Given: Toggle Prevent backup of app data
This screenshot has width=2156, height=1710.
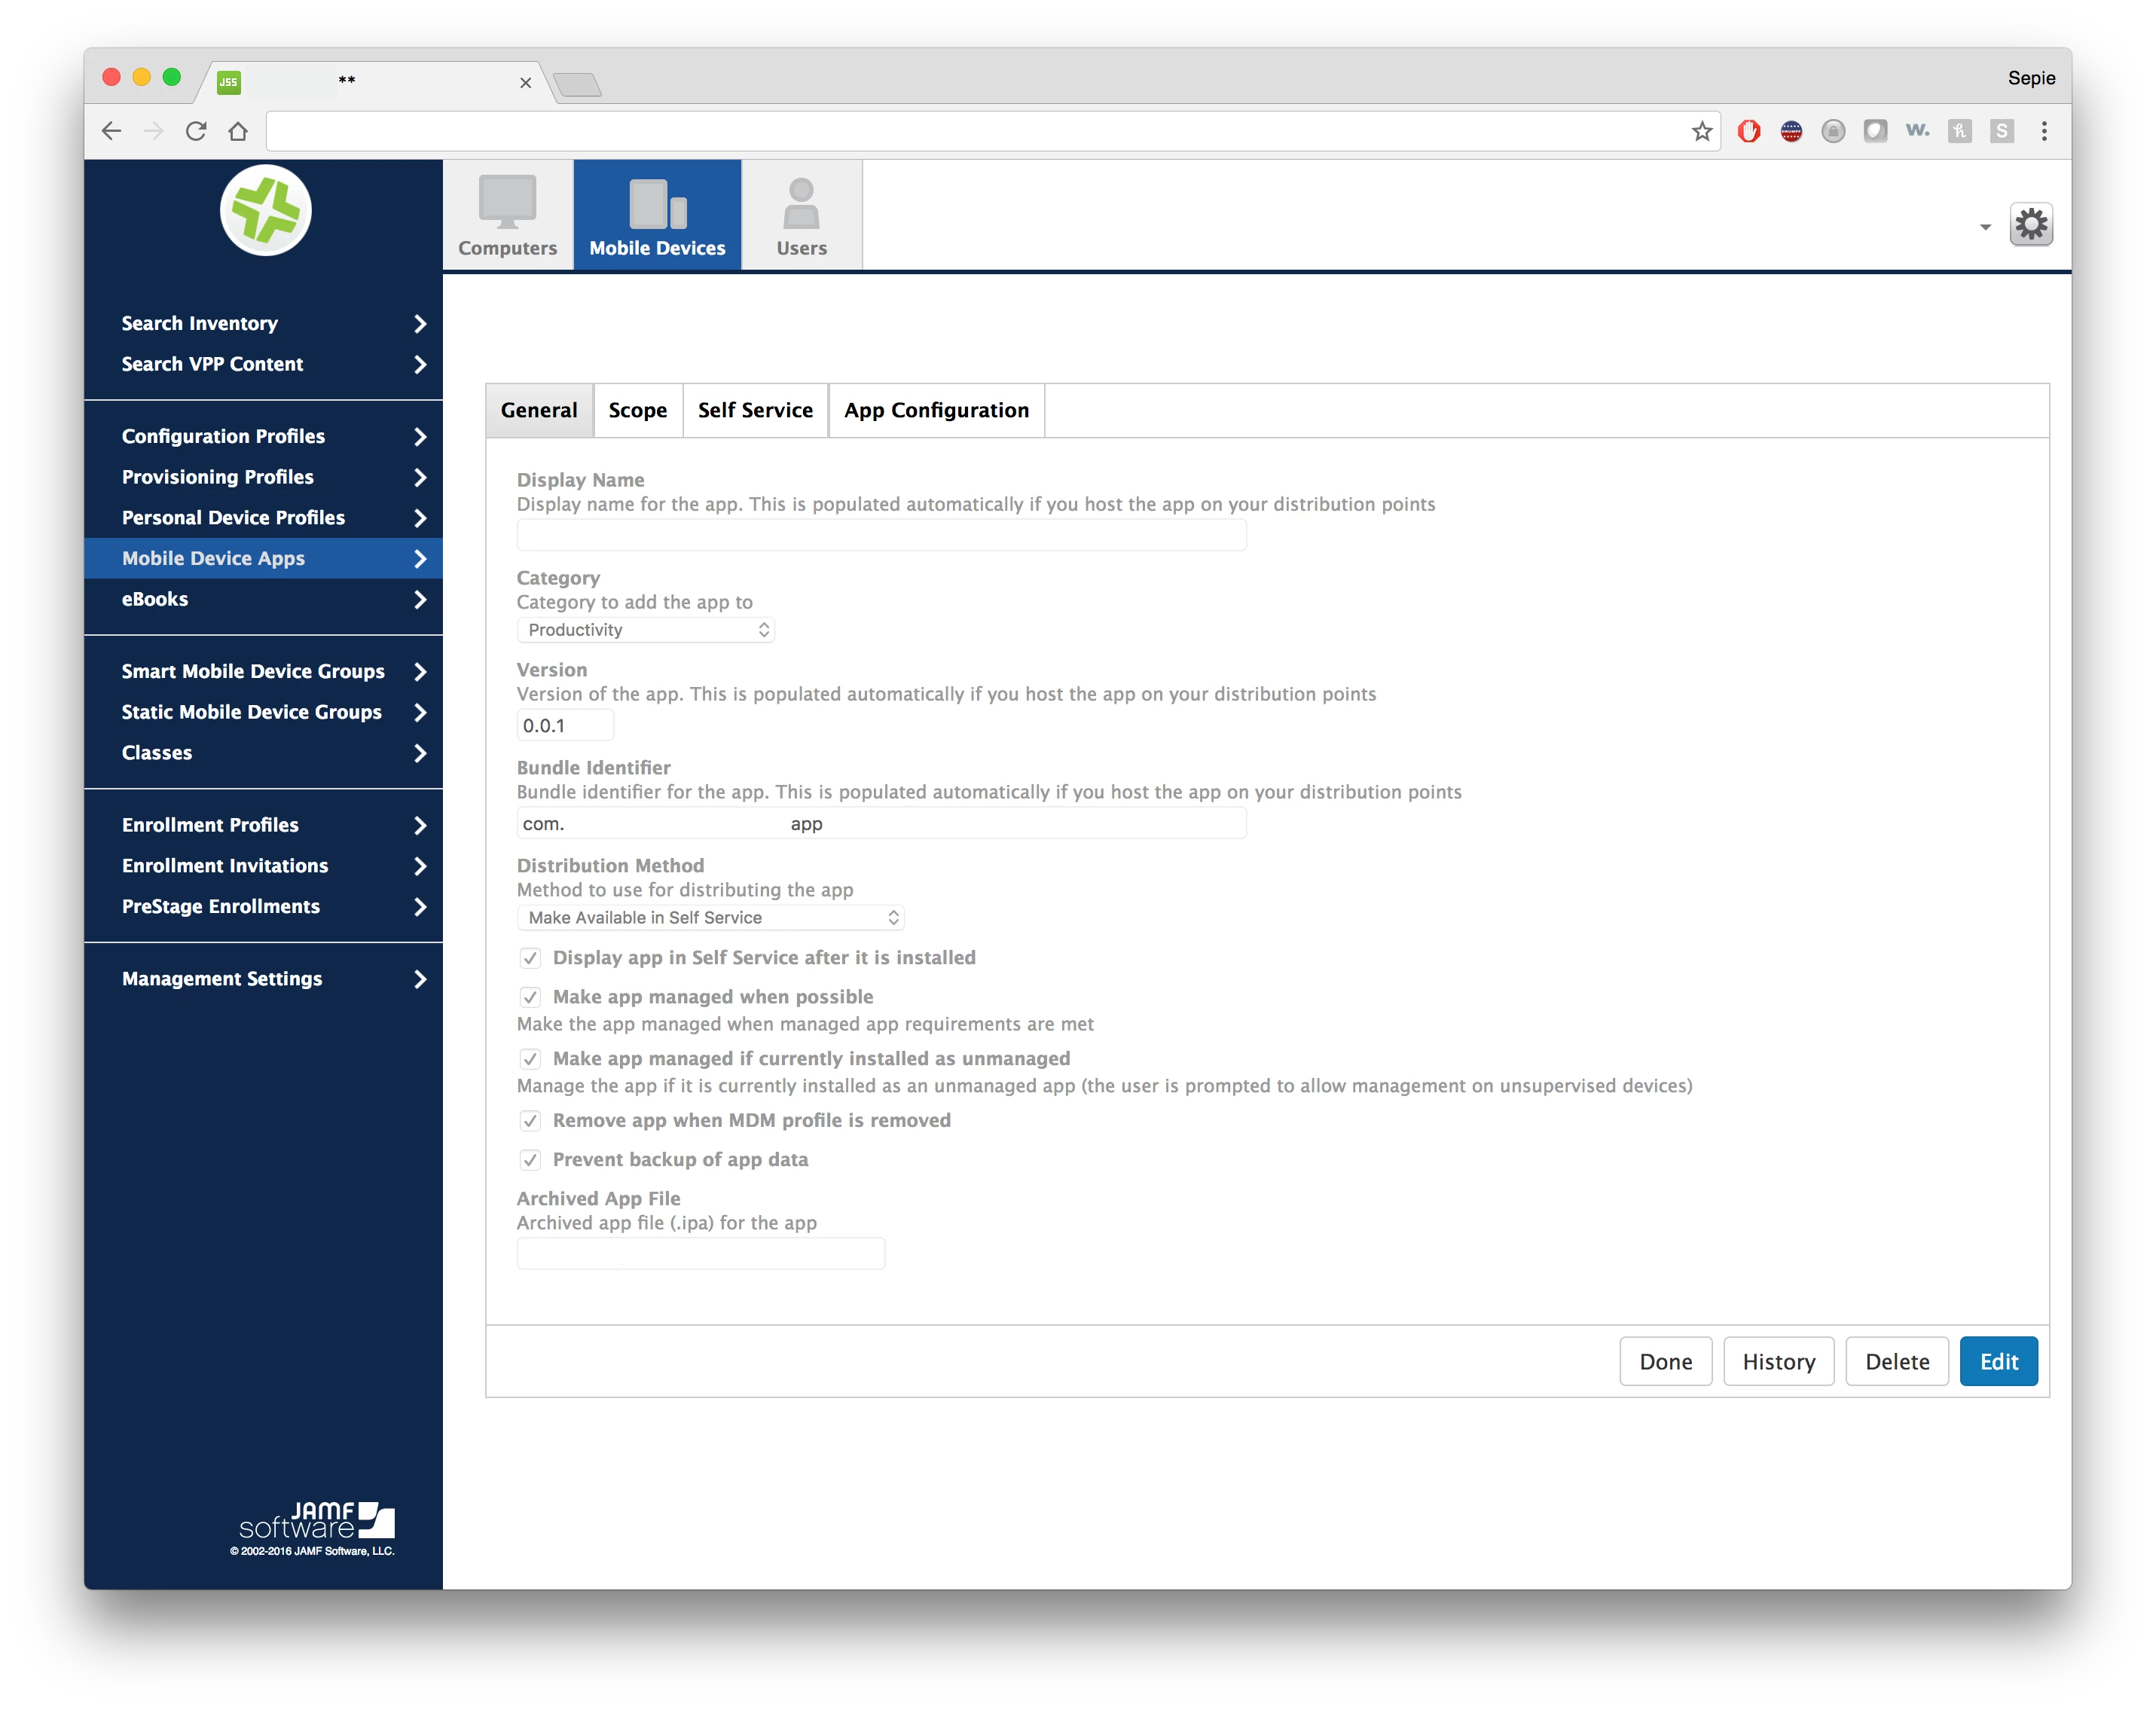Looking at the screenshot, I should pyautogui.click(x=530, y=1160).
